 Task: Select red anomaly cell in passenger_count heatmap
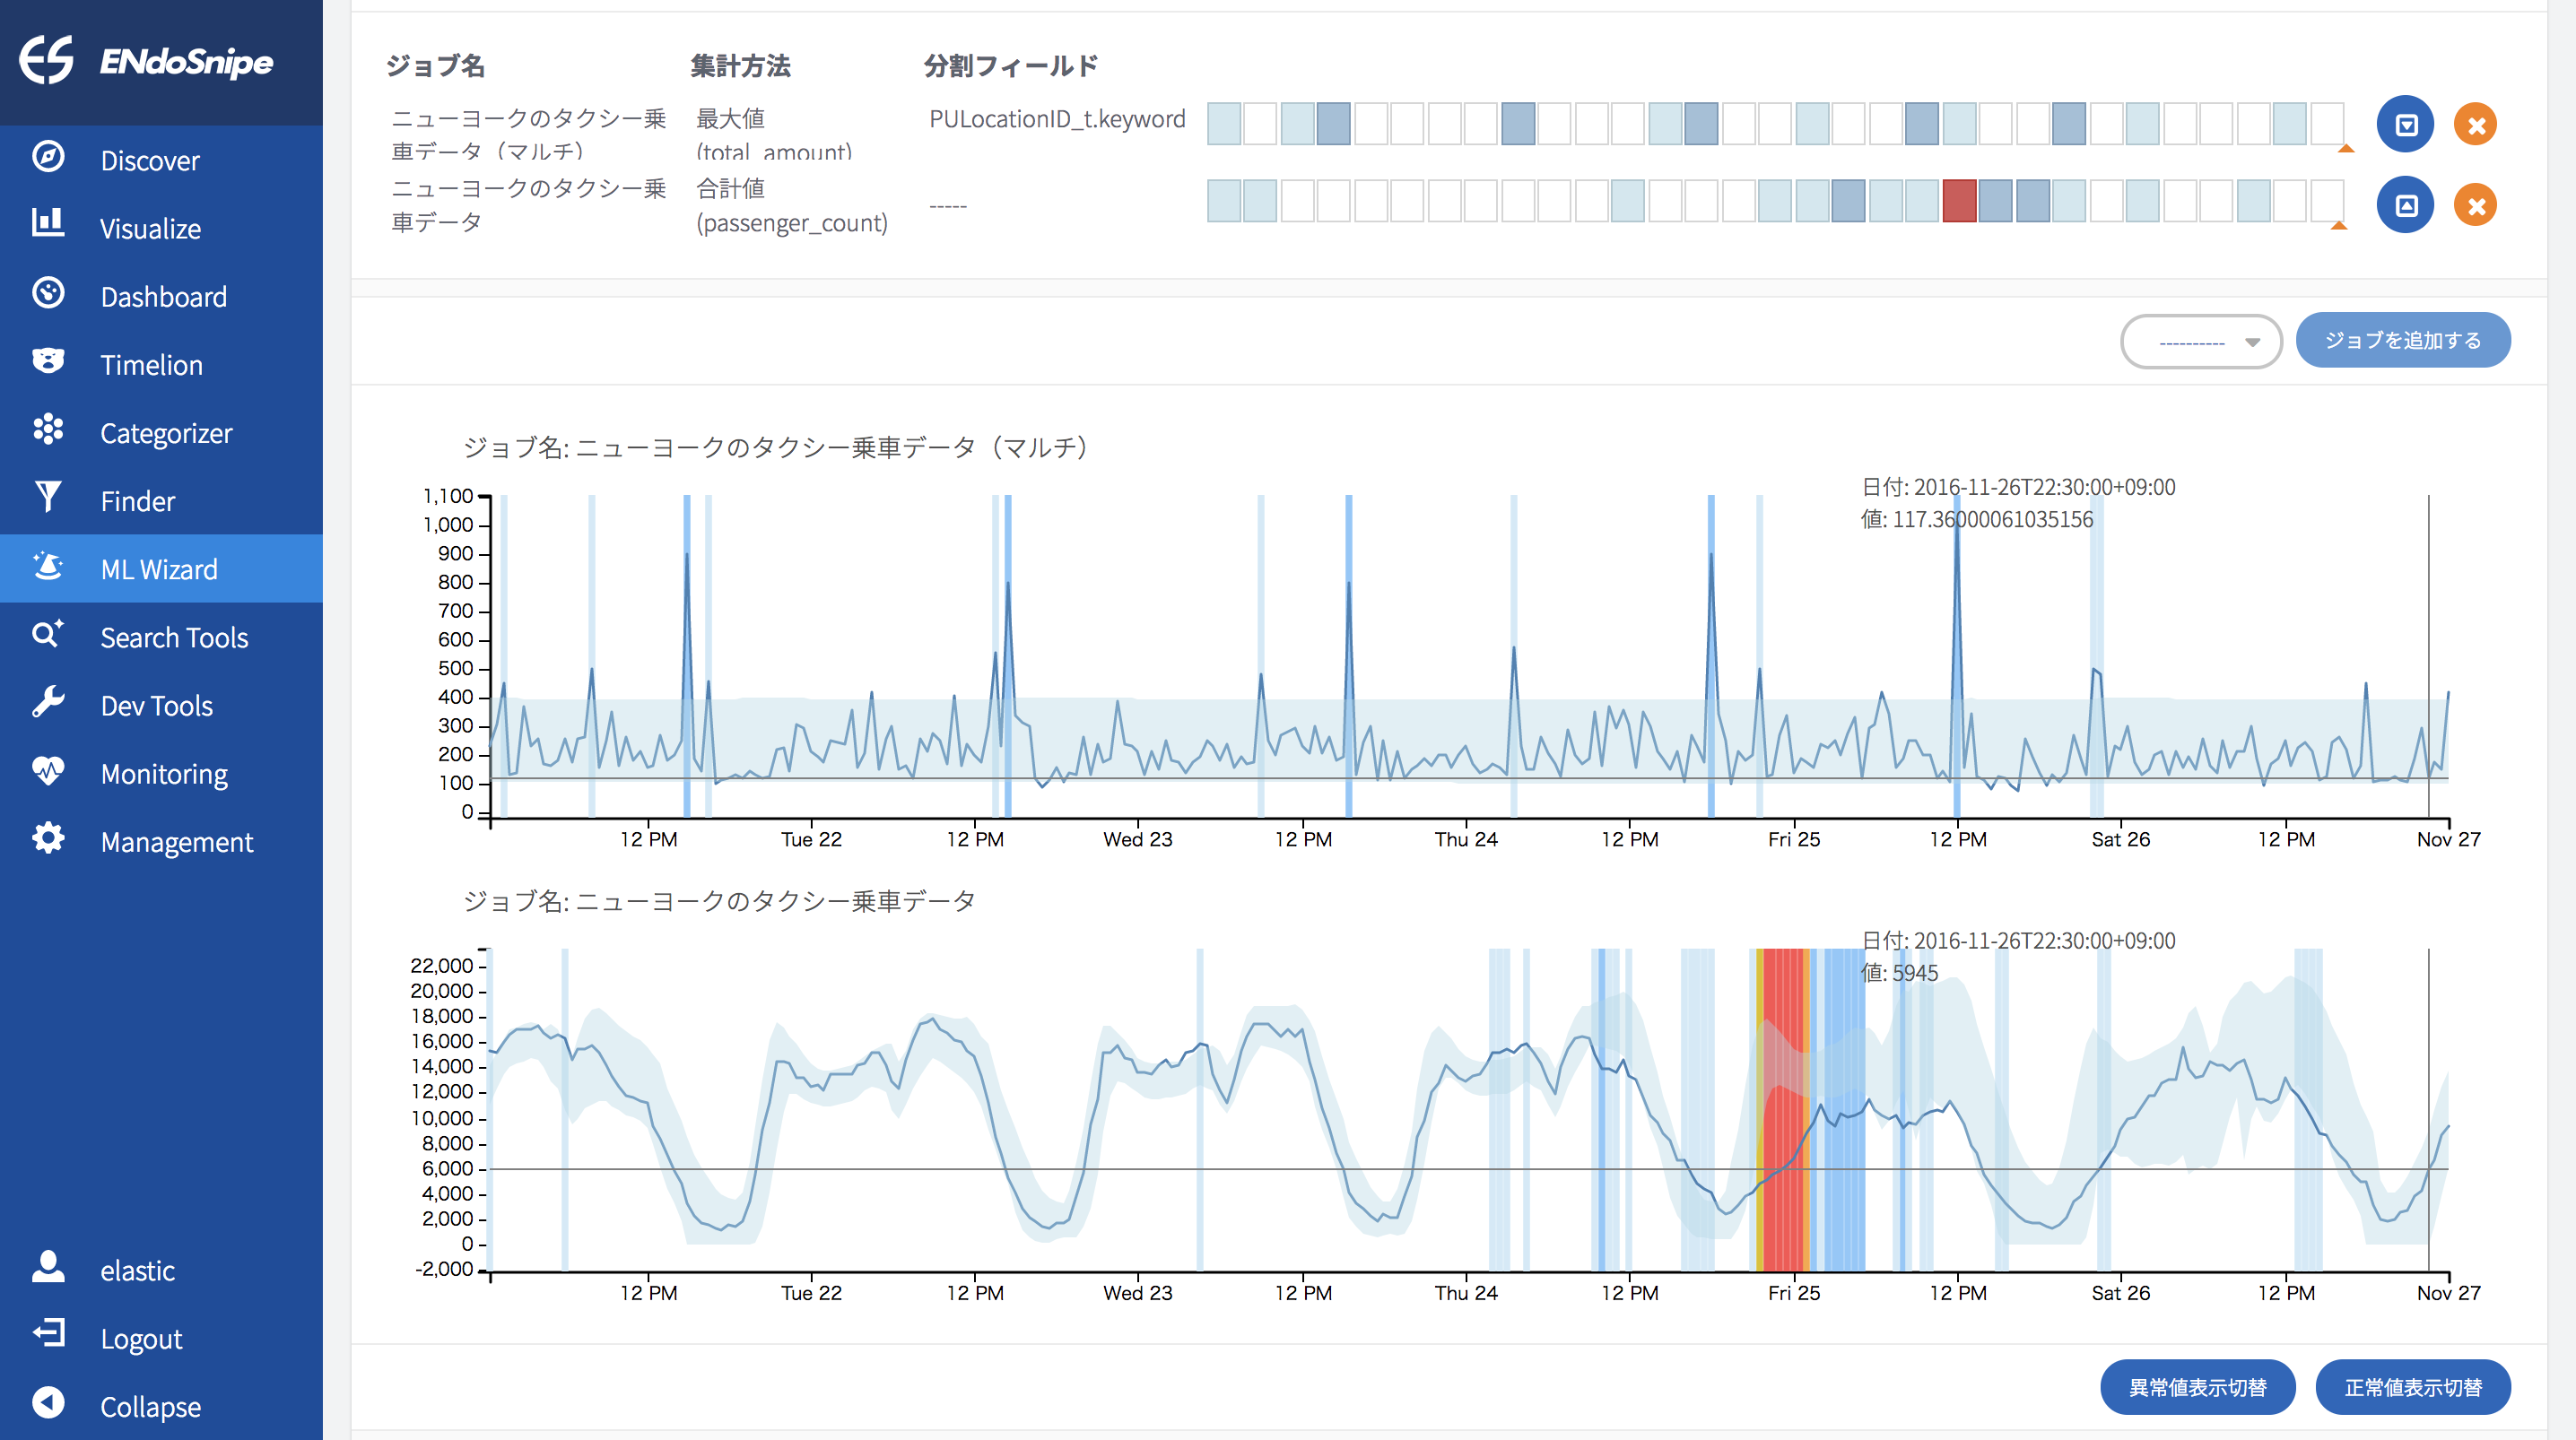click(1959, 201)
